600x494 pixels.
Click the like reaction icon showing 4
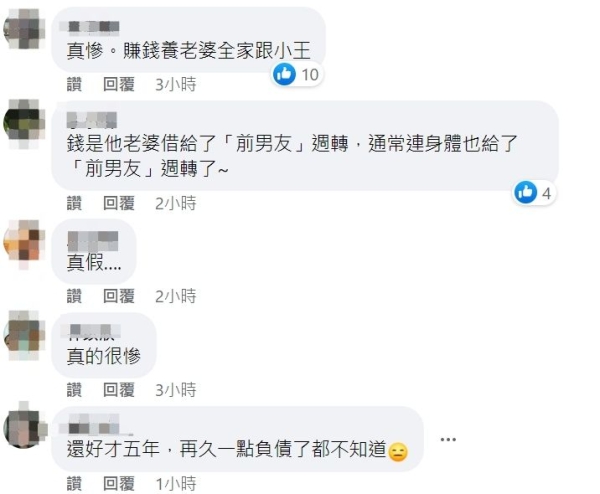(525, 192)
